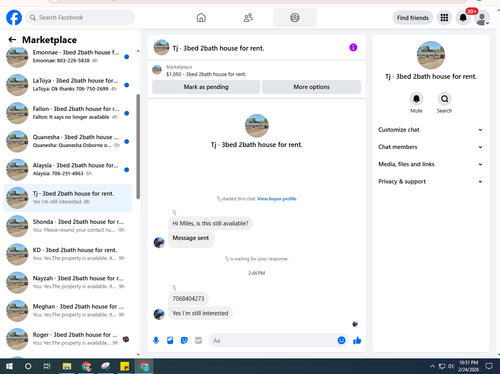The height and width of the screenshot is (374, 500).
Task: Click the attach photo icon
Action: [170, 340]
